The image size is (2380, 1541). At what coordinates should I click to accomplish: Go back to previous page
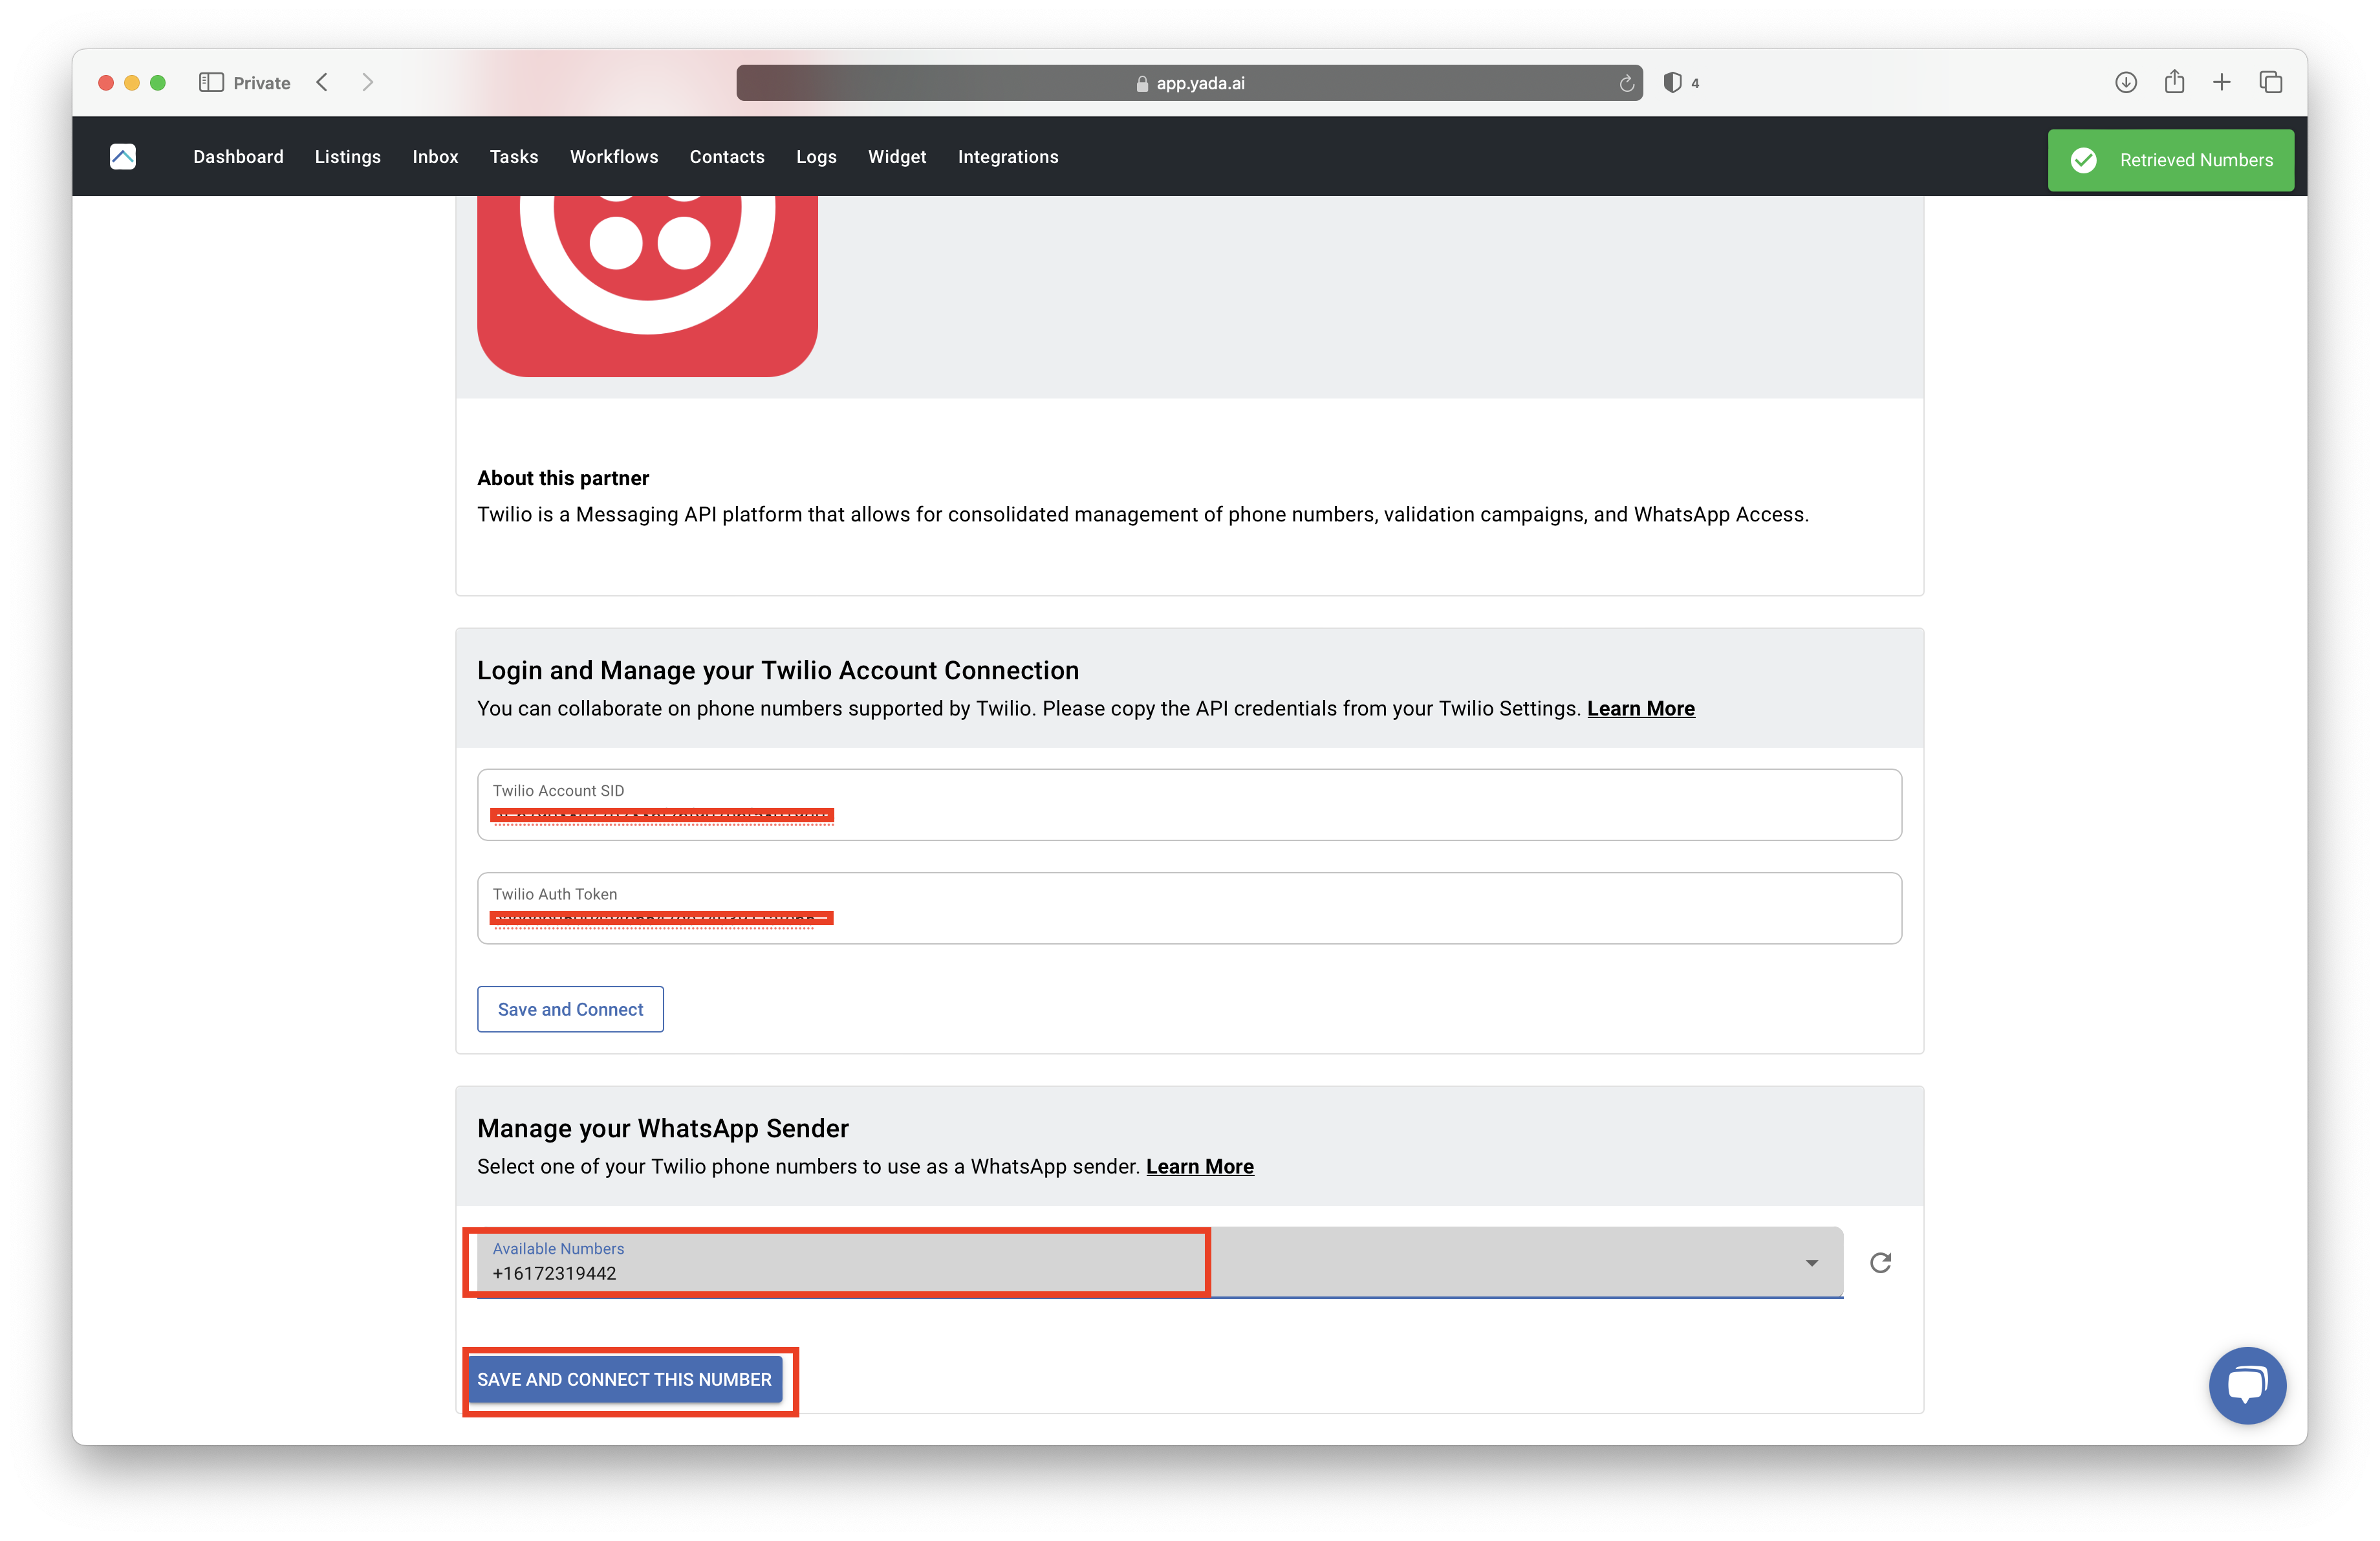tap(322, 83)
